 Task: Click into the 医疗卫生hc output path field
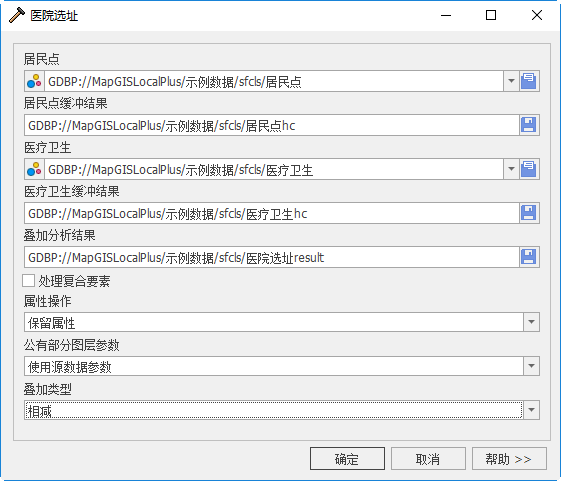click(x=272, y=213)
